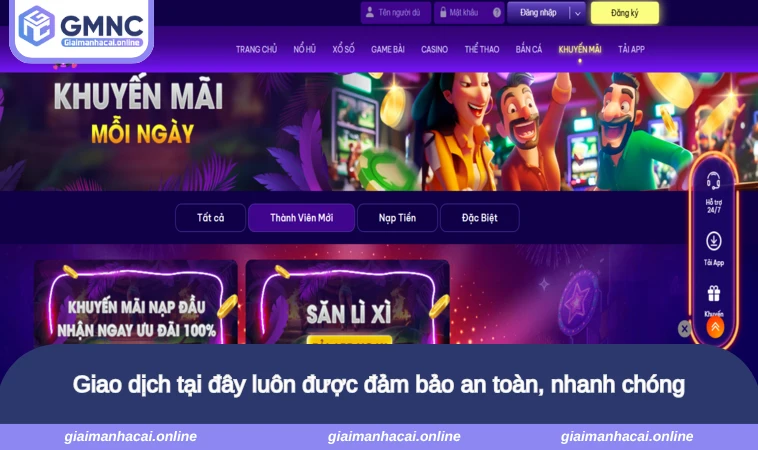Expand the login dropdown arrow
This screenshot has width=758, height=450.
pos(578,14)
